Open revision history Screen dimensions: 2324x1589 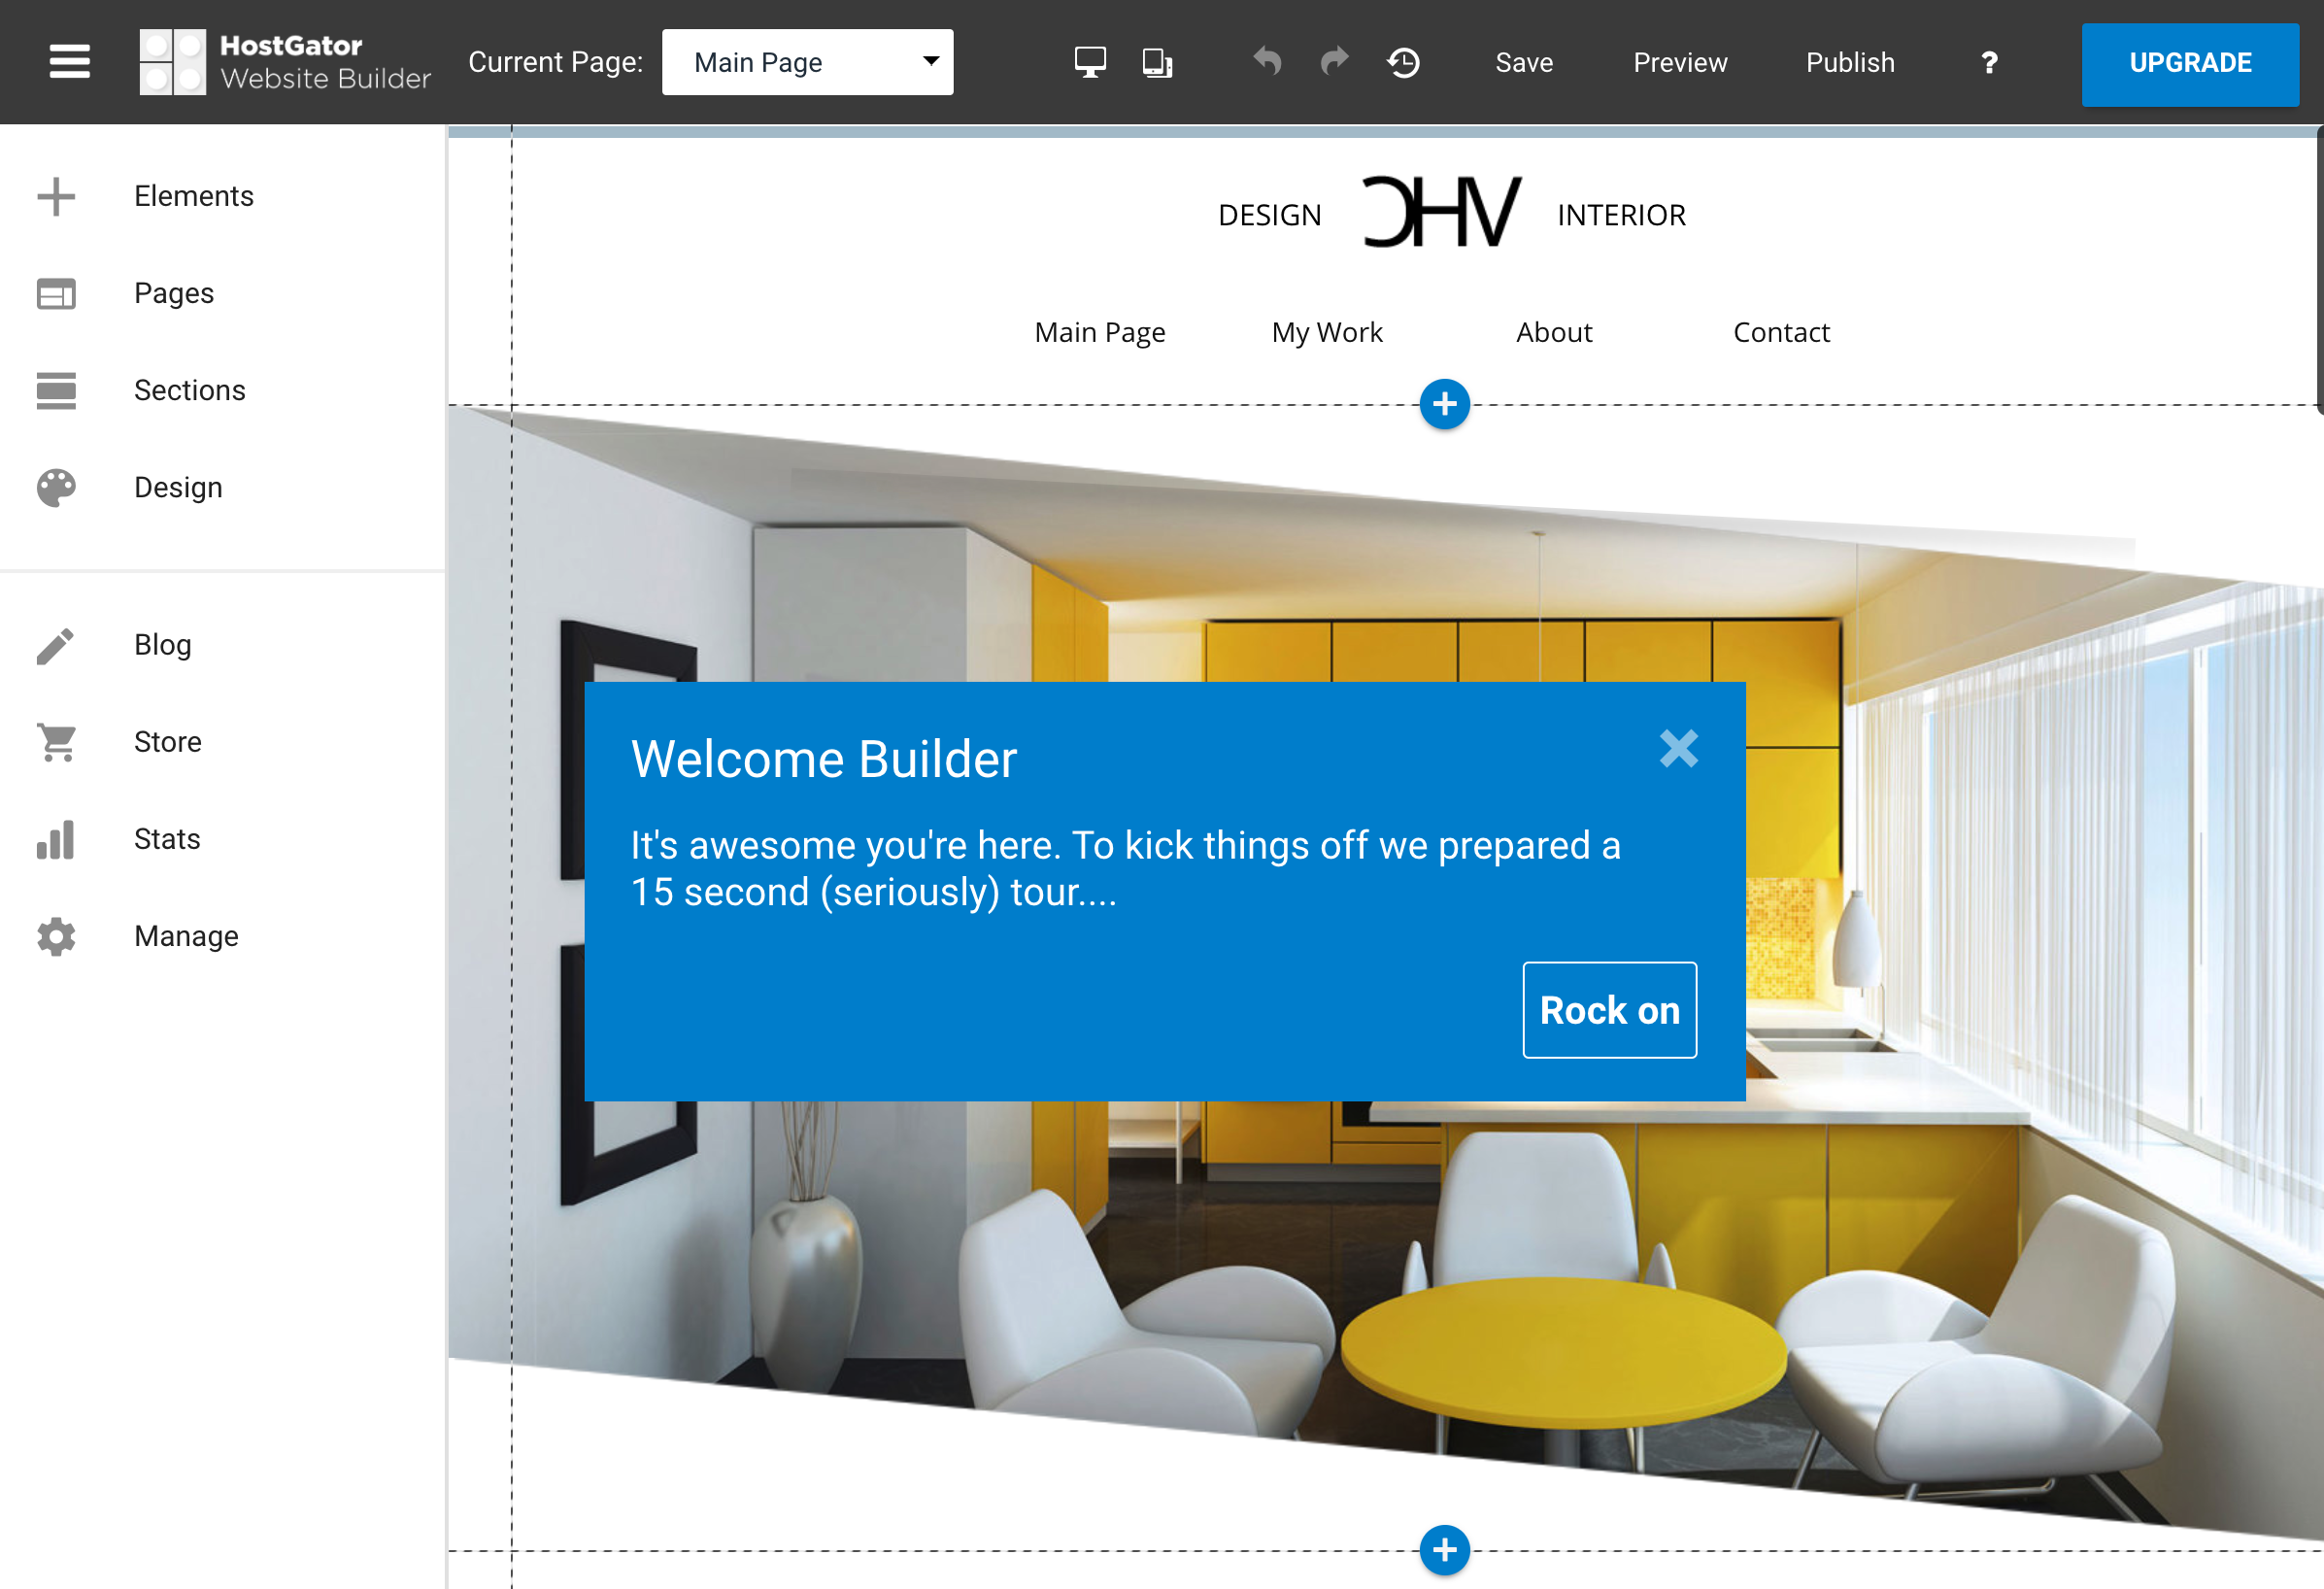tap(1403, 62)
